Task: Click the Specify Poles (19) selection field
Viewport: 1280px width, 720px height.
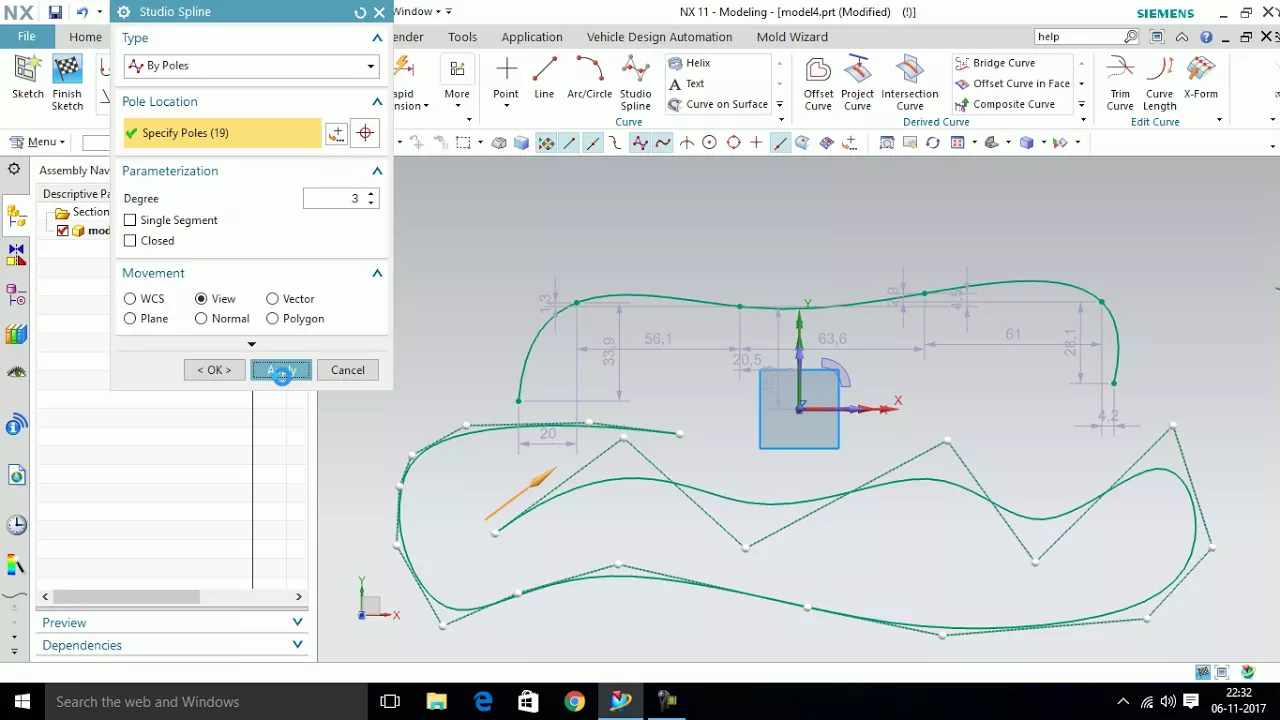Action: (222, 133)
